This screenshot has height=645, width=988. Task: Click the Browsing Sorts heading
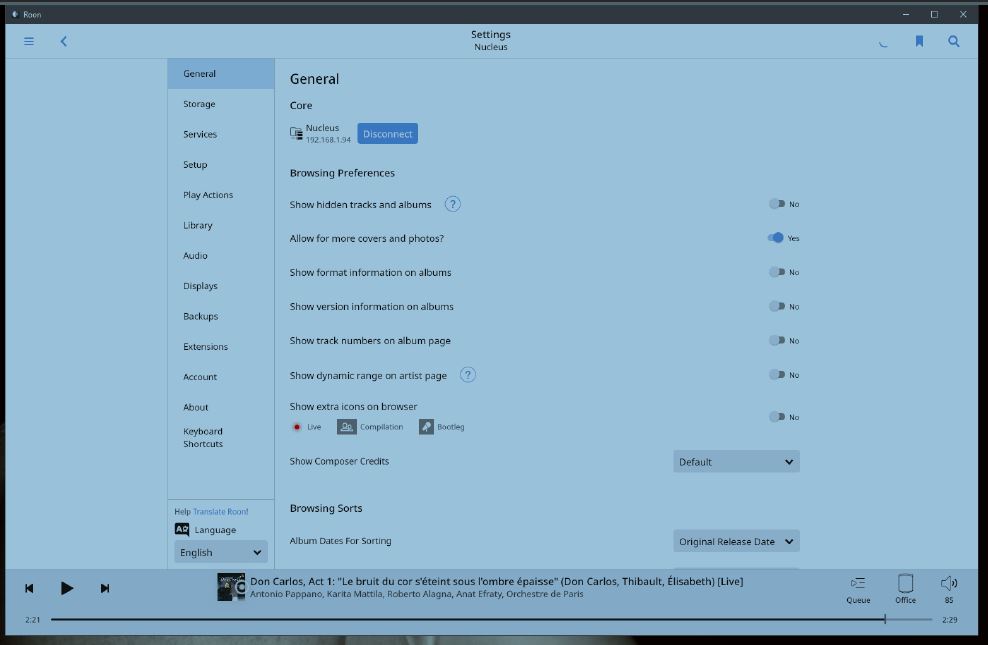pyautogui.click(x=326, y=508)
